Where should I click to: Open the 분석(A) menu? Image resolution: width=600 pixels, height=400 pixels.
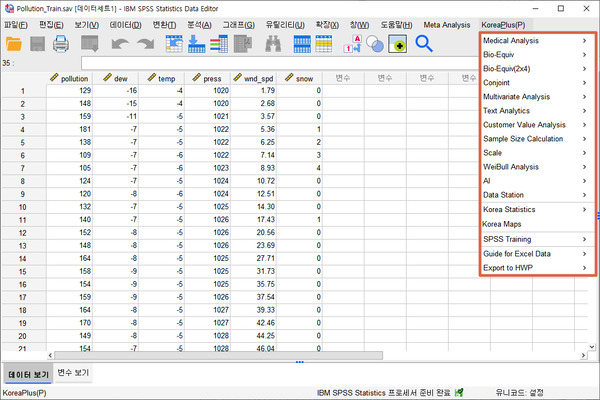[199, 25]
